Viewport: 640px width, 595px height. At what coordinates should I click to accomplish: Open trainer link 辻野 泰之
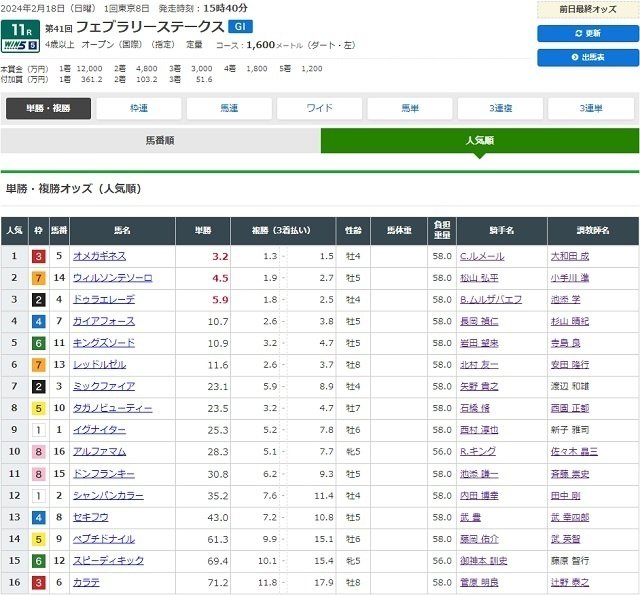pos(570,582)
